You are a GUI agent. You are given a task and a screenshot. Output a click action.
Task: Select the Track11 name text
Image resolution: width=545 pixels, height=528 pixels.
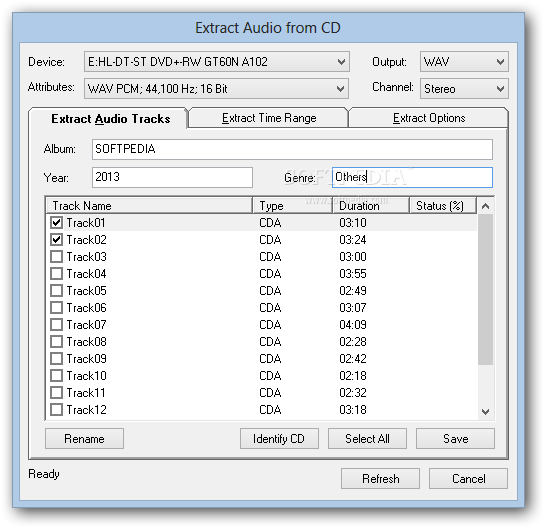click(86, 393)
